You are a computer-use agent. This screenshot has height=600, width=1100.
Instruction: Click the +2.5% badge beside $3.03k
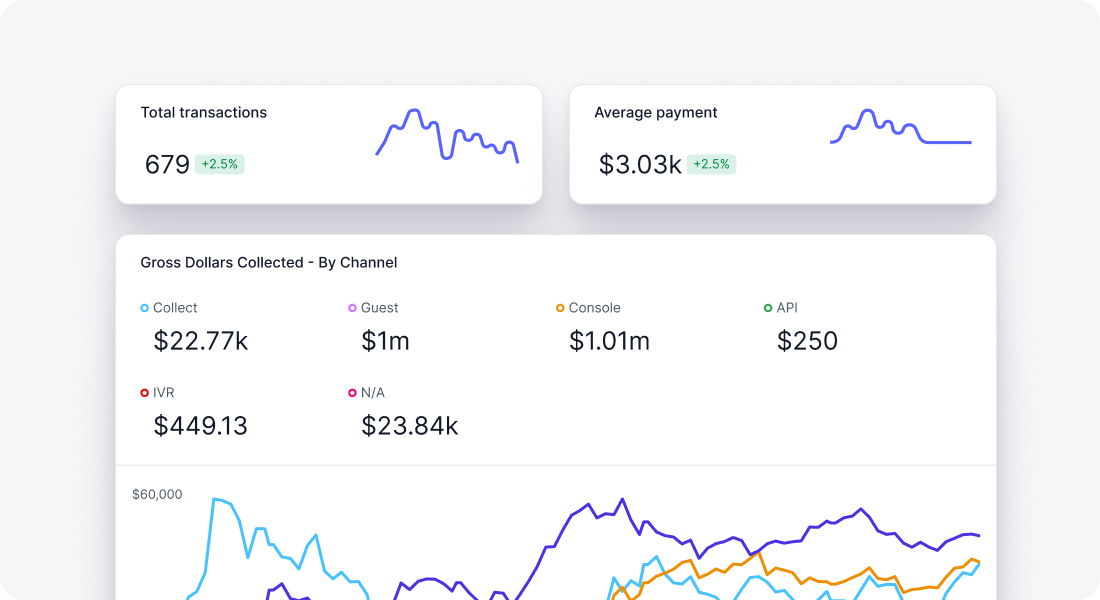pyautogui.click(x=711, y=164)
